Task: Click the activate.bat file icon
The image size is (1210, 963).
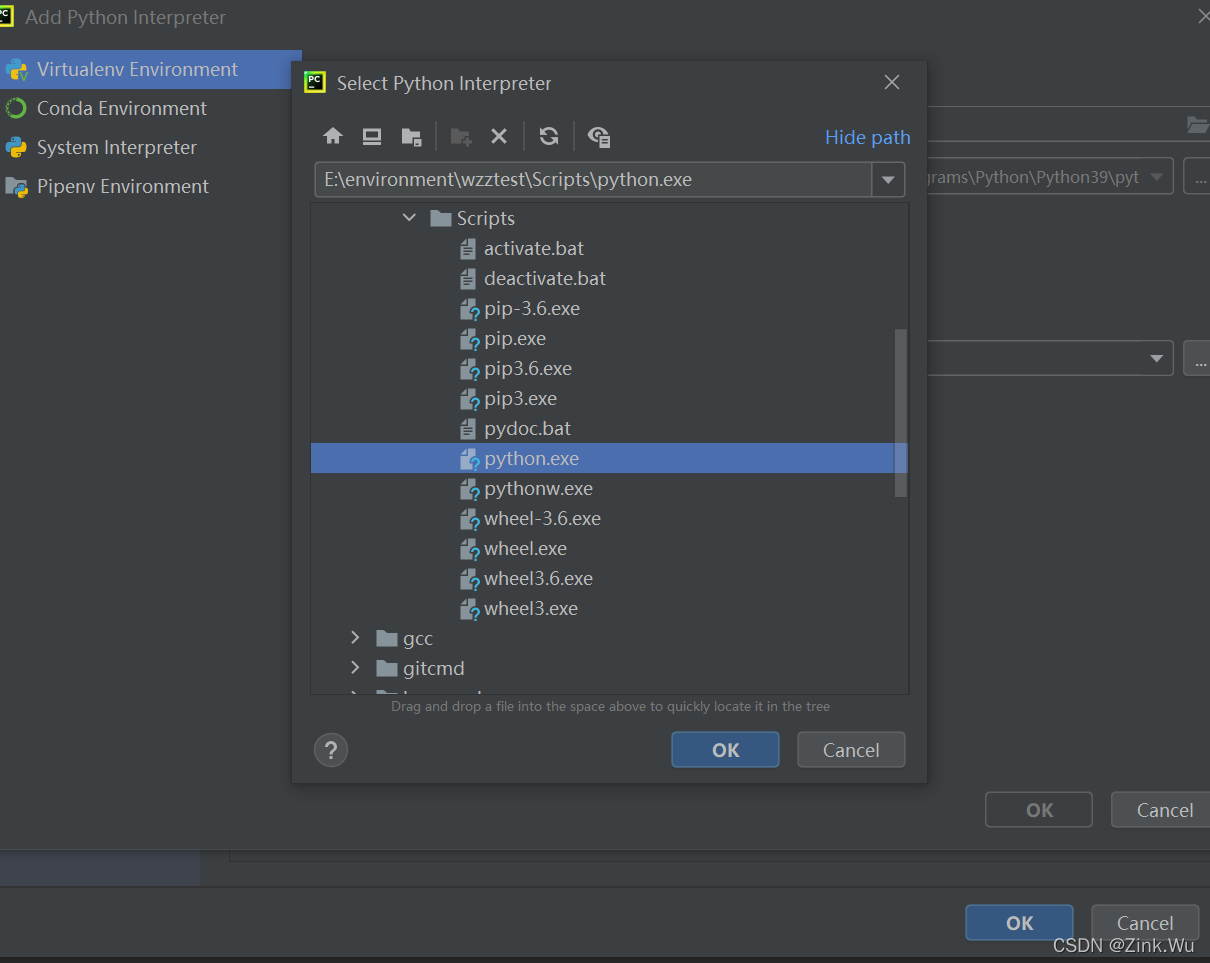Action: [468, 248]
